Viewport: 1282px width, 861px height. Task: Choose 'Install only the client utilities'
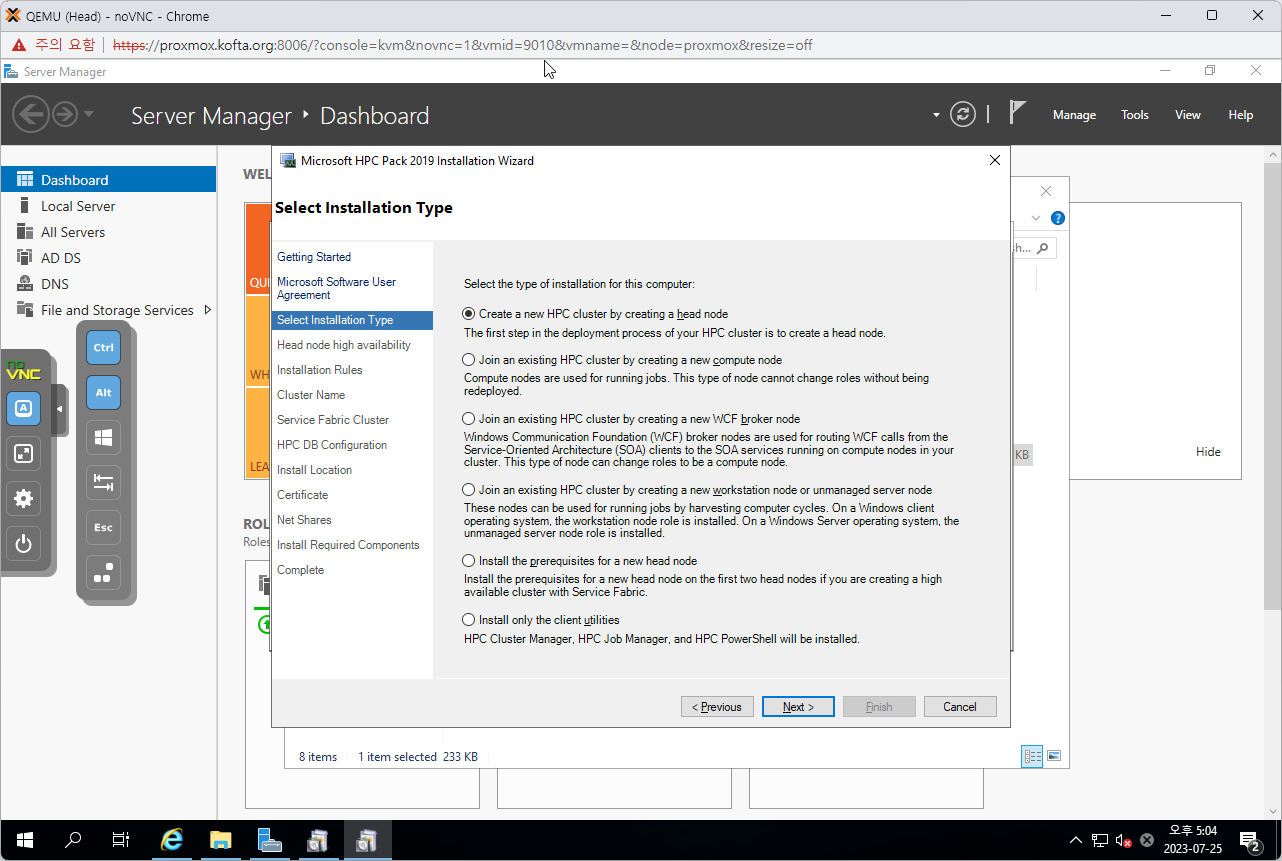[469, 620]
